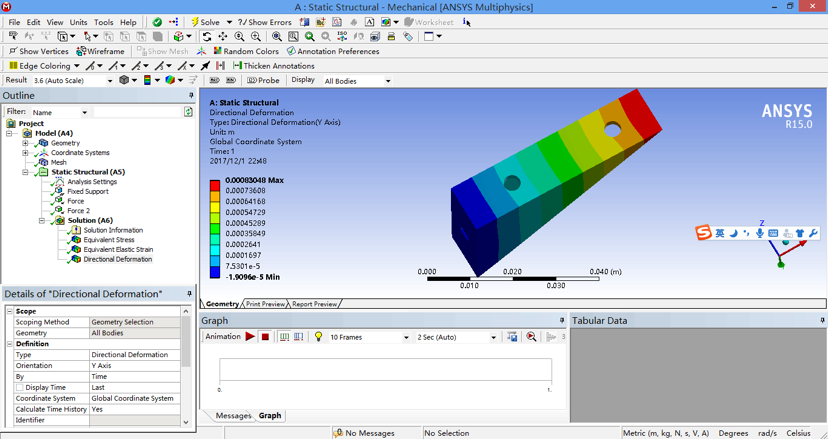Click Show Errors button

[x=265, y=22]
